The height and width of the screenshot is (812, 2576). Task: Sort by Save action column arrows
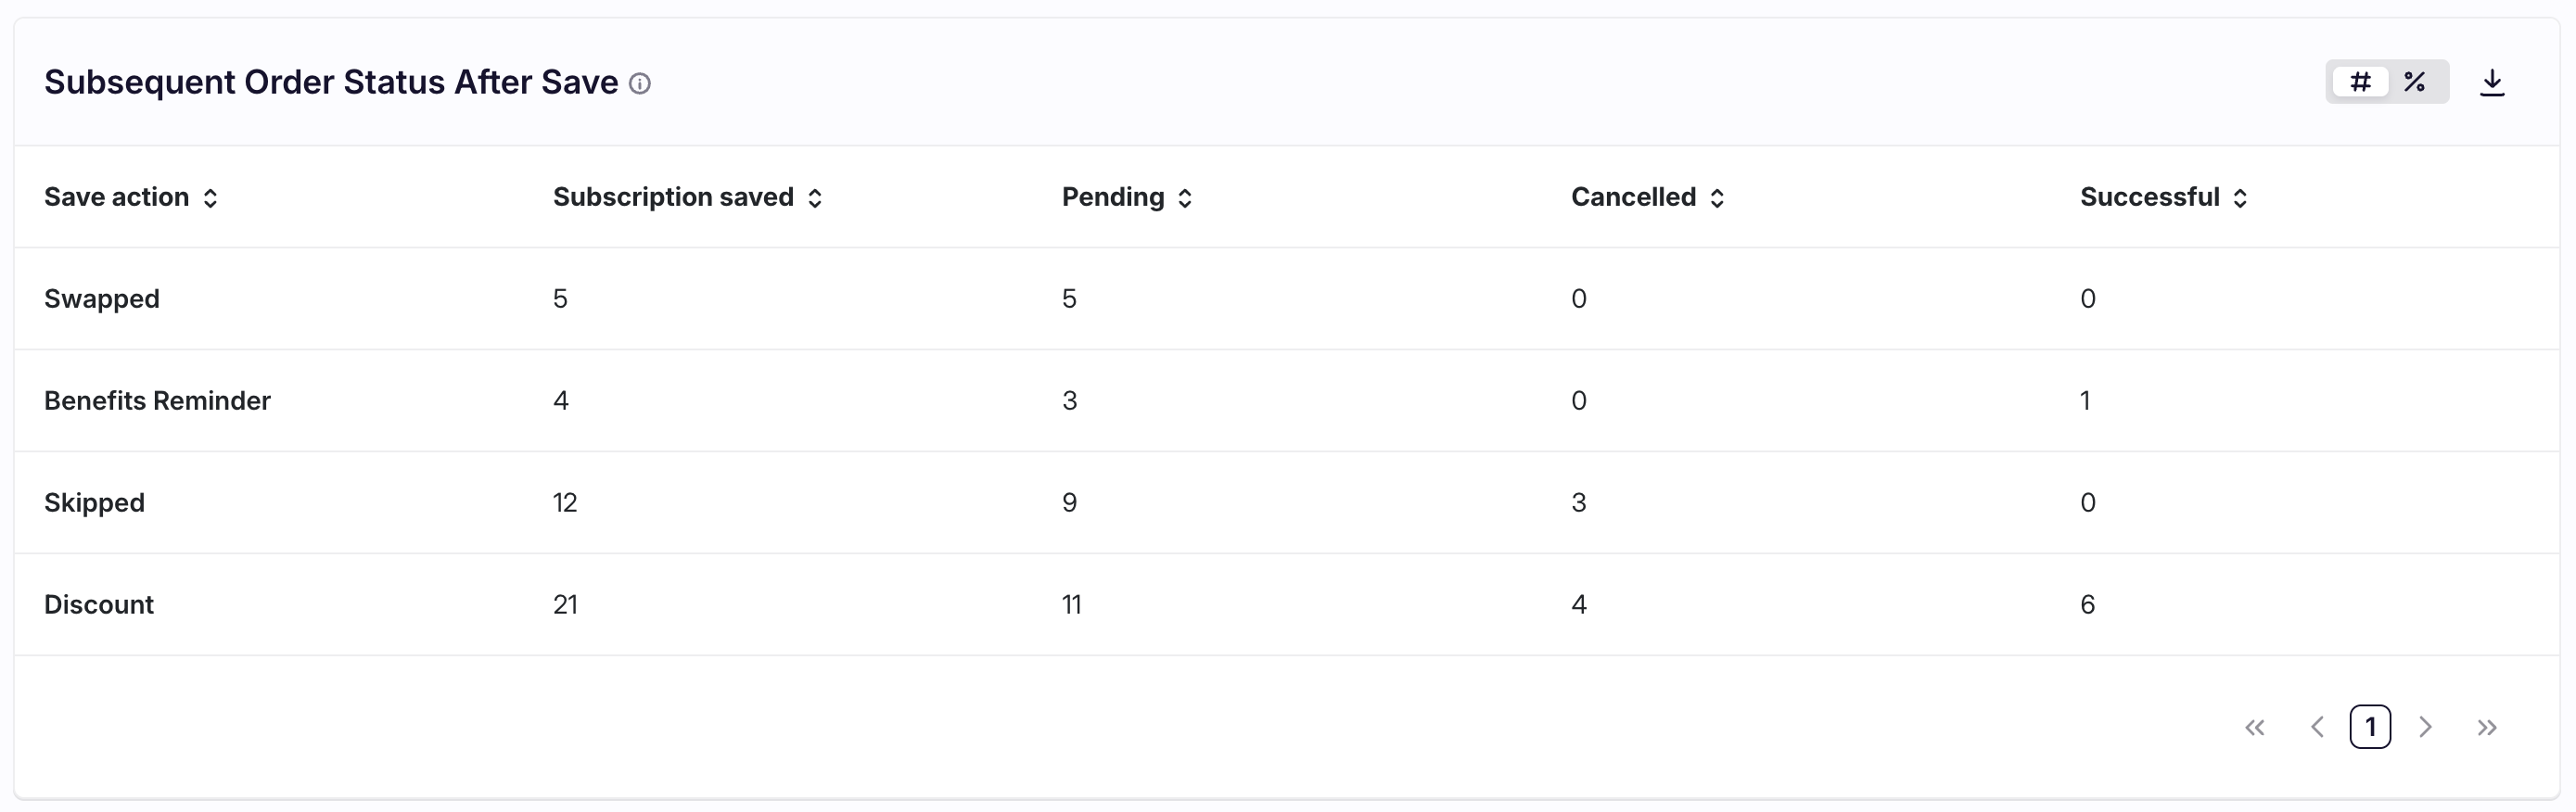click(x=210, y=198)
